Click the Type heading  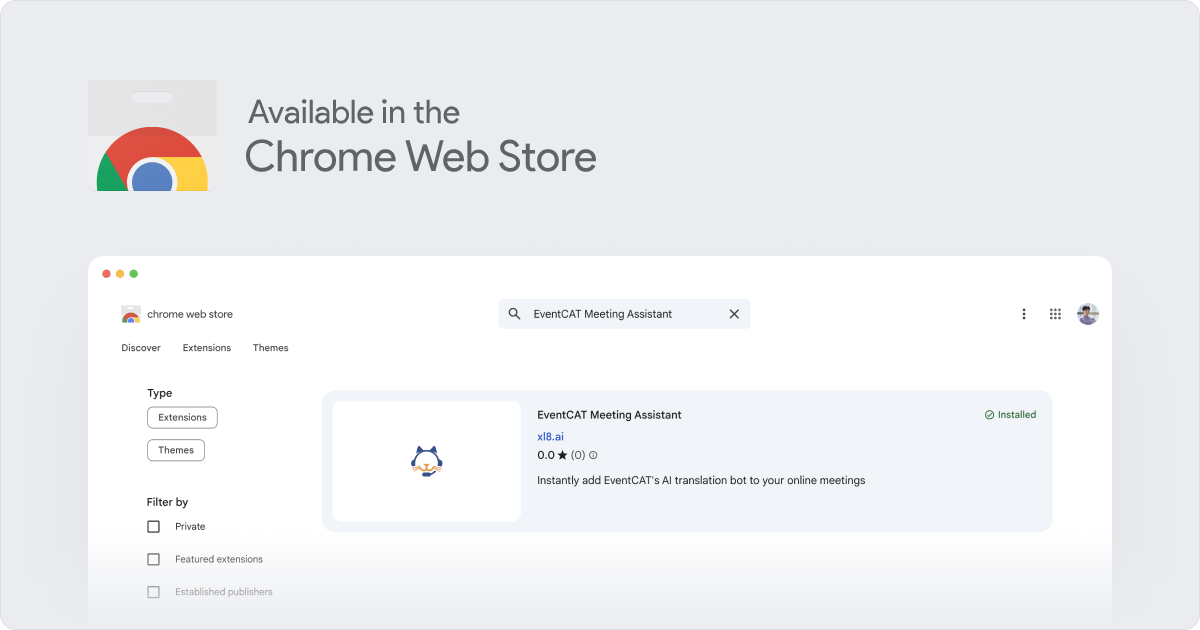pyautogui.click(x=159, y=393)
